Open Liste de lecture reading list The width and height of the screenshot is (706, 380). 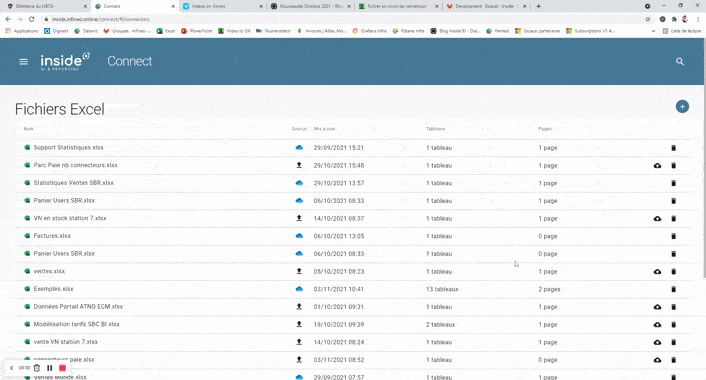coord(682,31)
